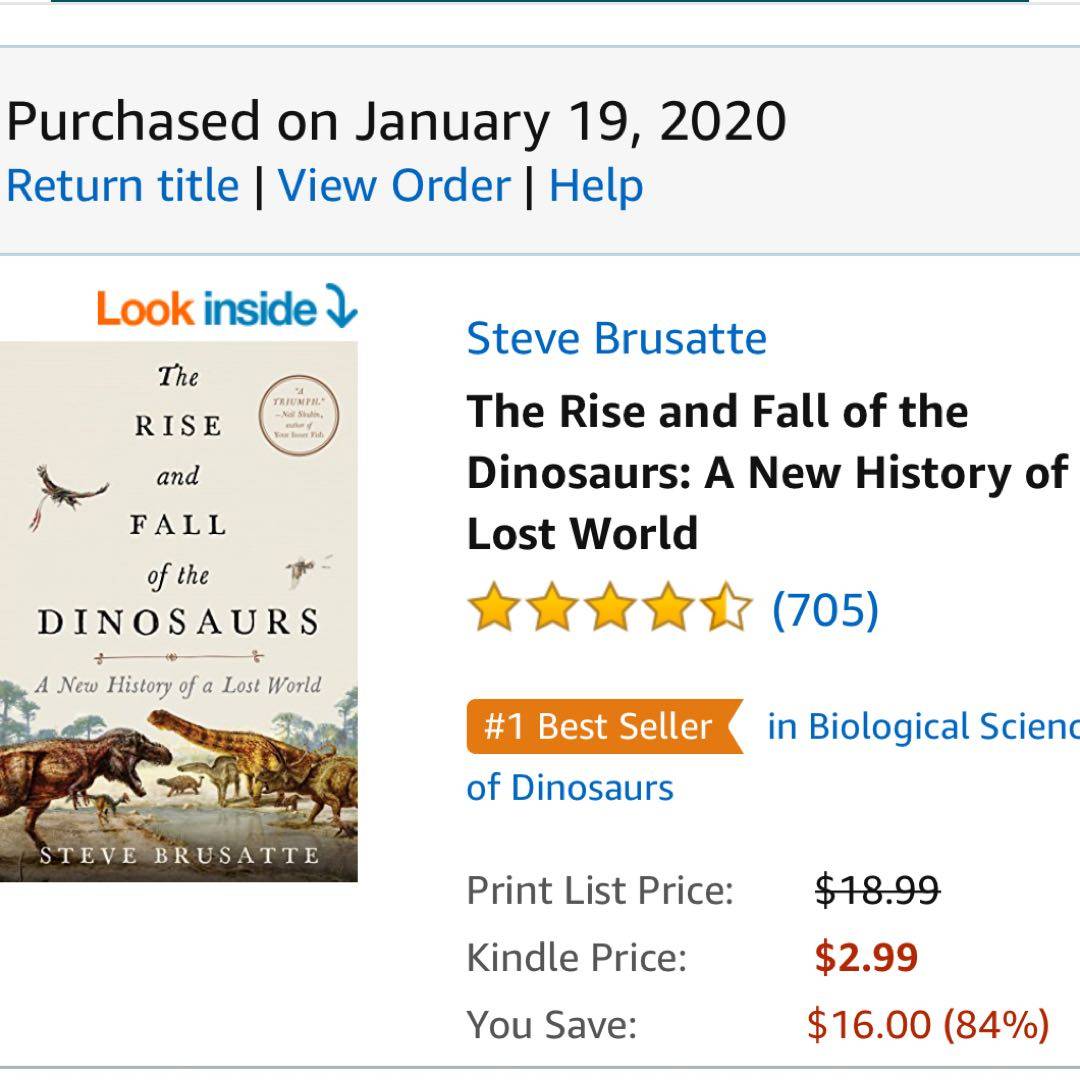Click the "Purchased on January 19, 2020" text
The width and height of the screenshot is (1080, 1080).
(396, 122)
